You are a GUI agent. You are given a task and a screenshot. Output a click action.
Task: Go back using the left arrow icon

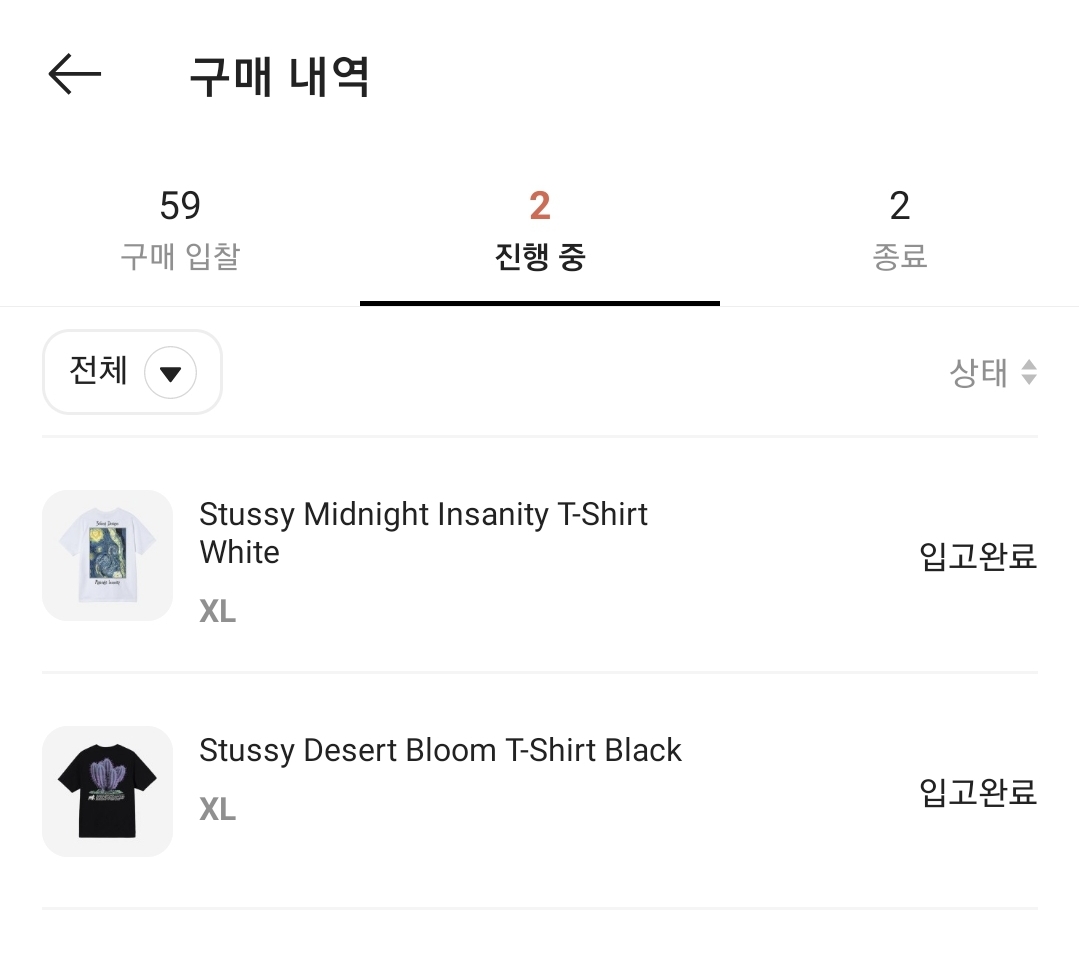click(74, 74)
